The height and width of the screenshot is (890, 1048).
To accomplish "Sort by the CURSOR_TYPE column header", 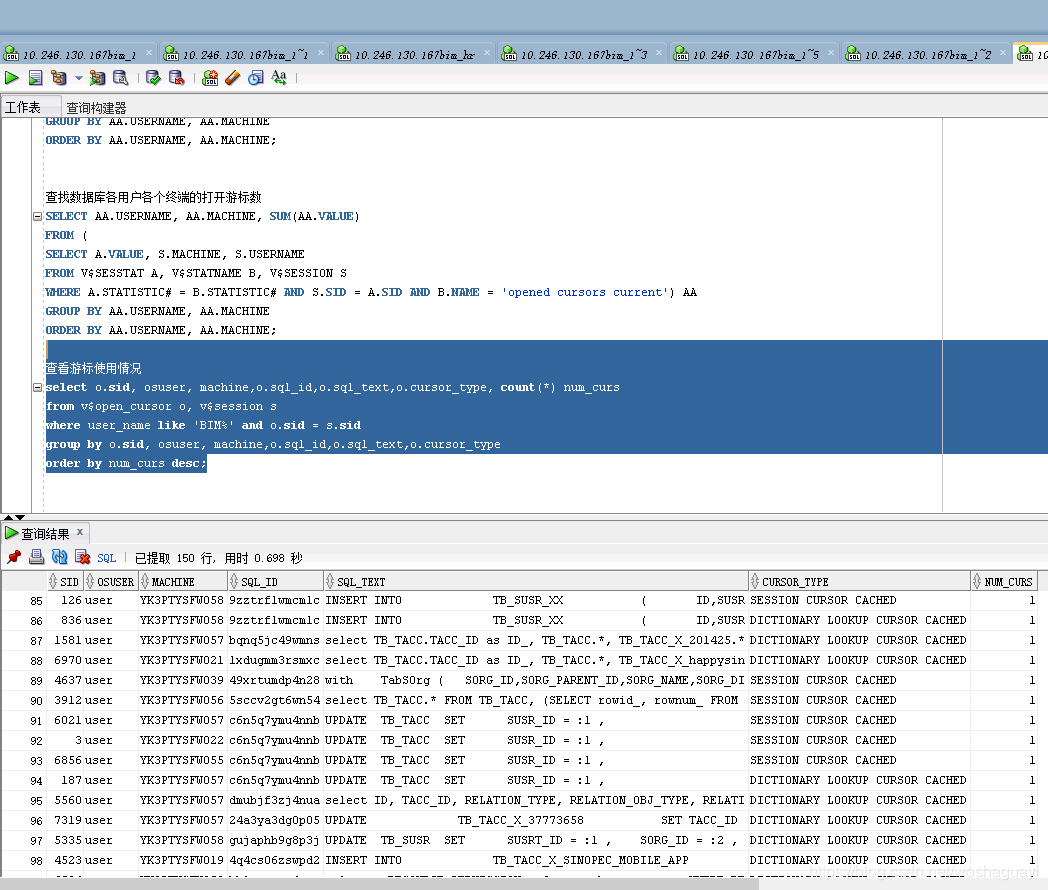I will (860, 582).
